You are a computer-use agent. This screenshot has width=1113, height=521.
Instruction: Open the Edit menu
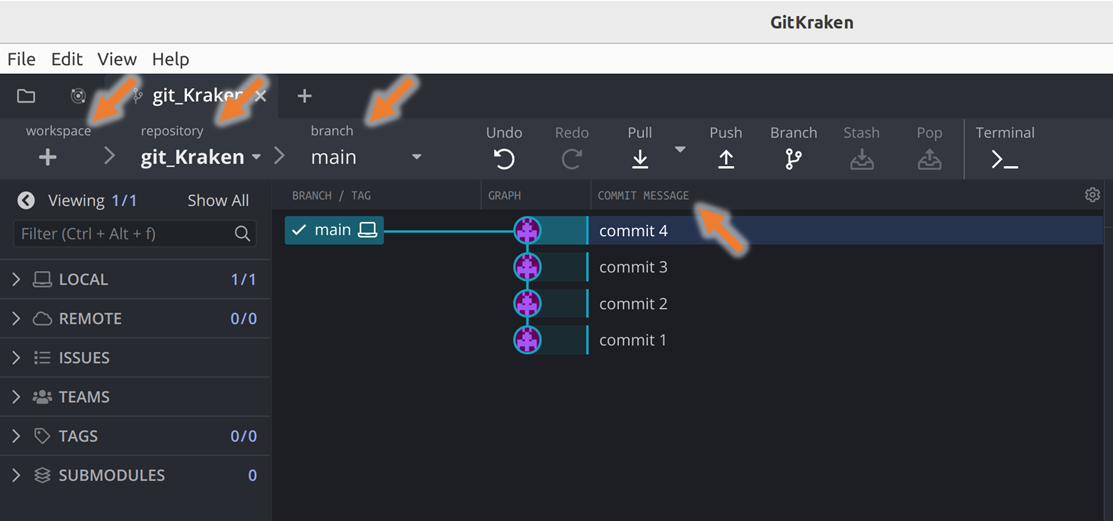(67, 59)
